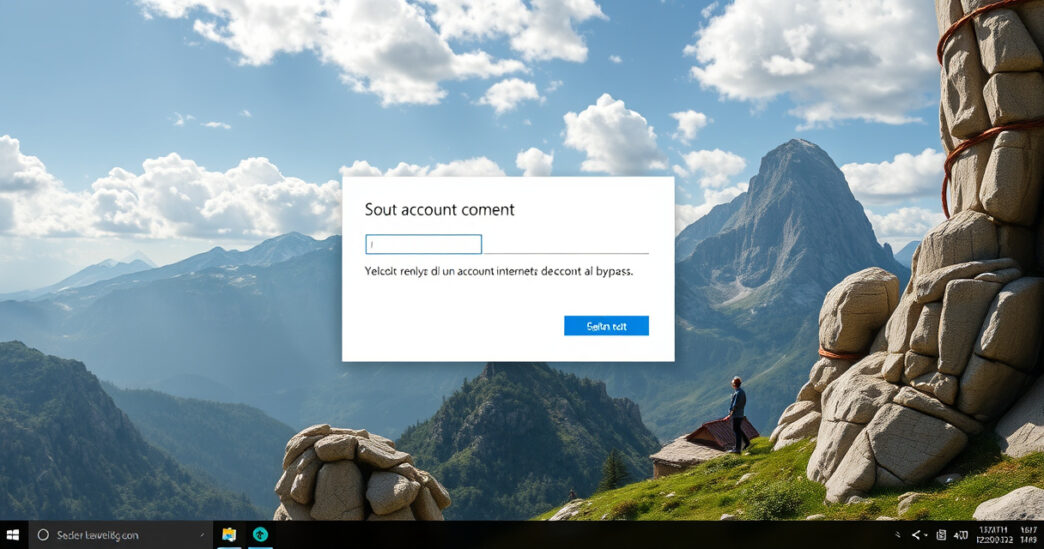This screenshot has height=549, width=1044.
Task: Focus the taskbar search text box
Action: click(110, 535)
